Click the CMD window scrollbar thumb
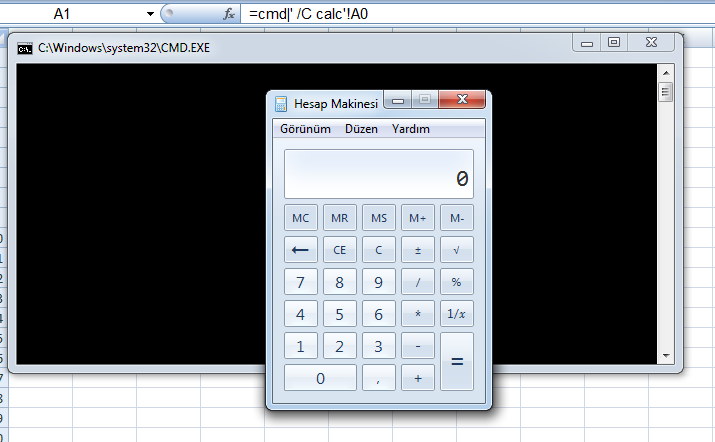The width and height of the screenshot is (715, 442). 666,92
